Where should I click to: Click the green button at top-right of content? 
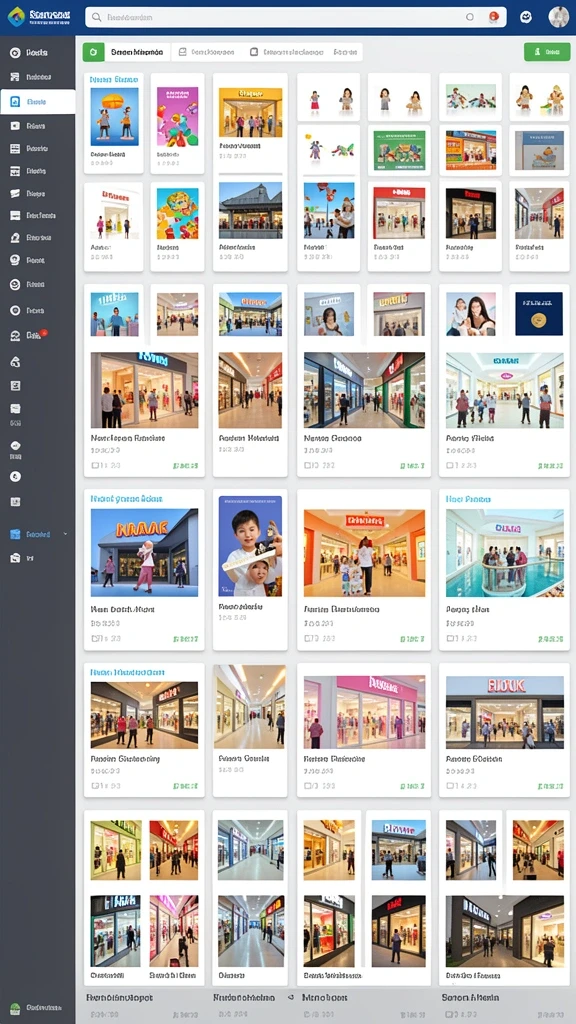point(547,52)
